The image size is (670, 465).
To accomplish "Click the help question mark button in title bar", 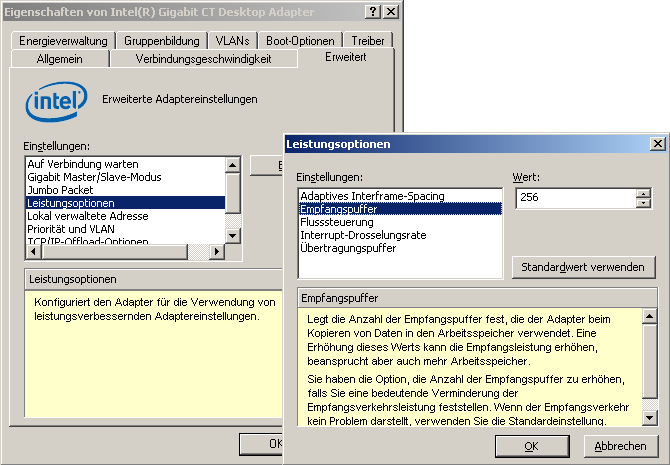I will (x=373, y=12).
